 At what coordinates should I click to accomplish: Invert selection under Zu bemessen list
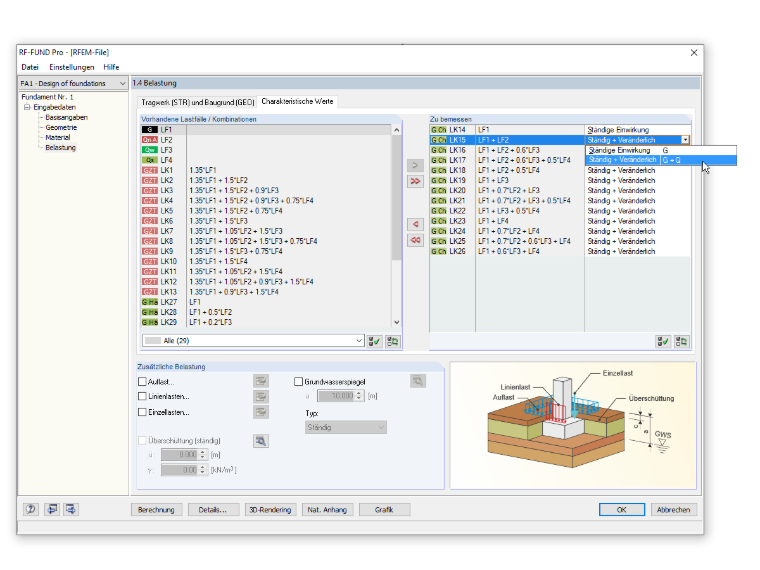pos(681,342)
